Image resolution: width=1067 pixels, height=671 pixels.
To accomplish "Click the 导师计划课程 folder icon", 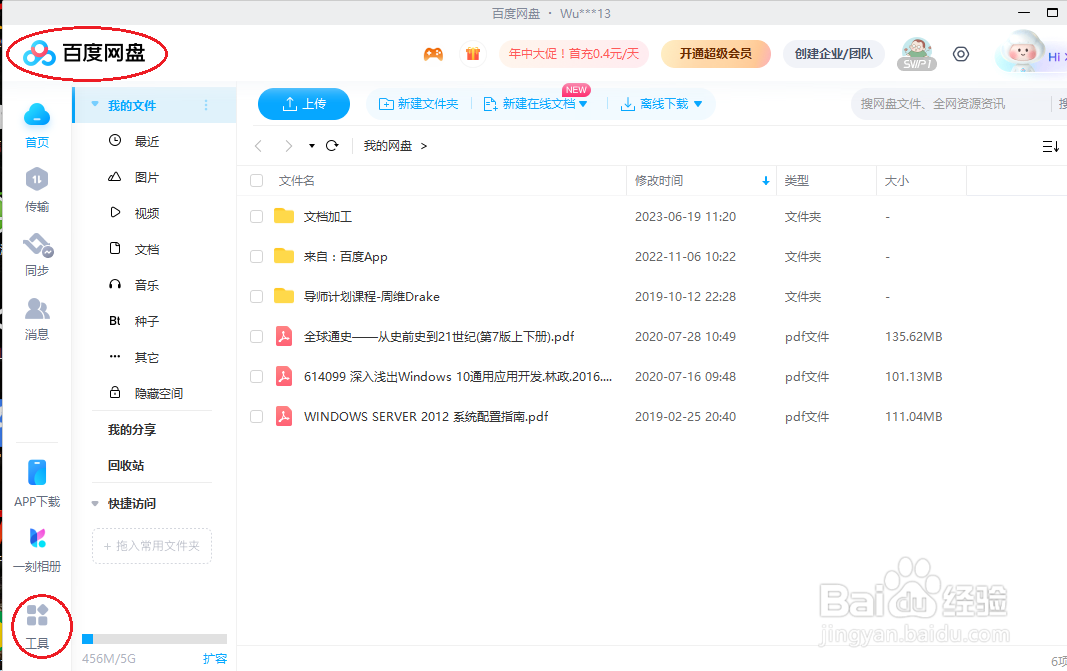I will 284,296.
